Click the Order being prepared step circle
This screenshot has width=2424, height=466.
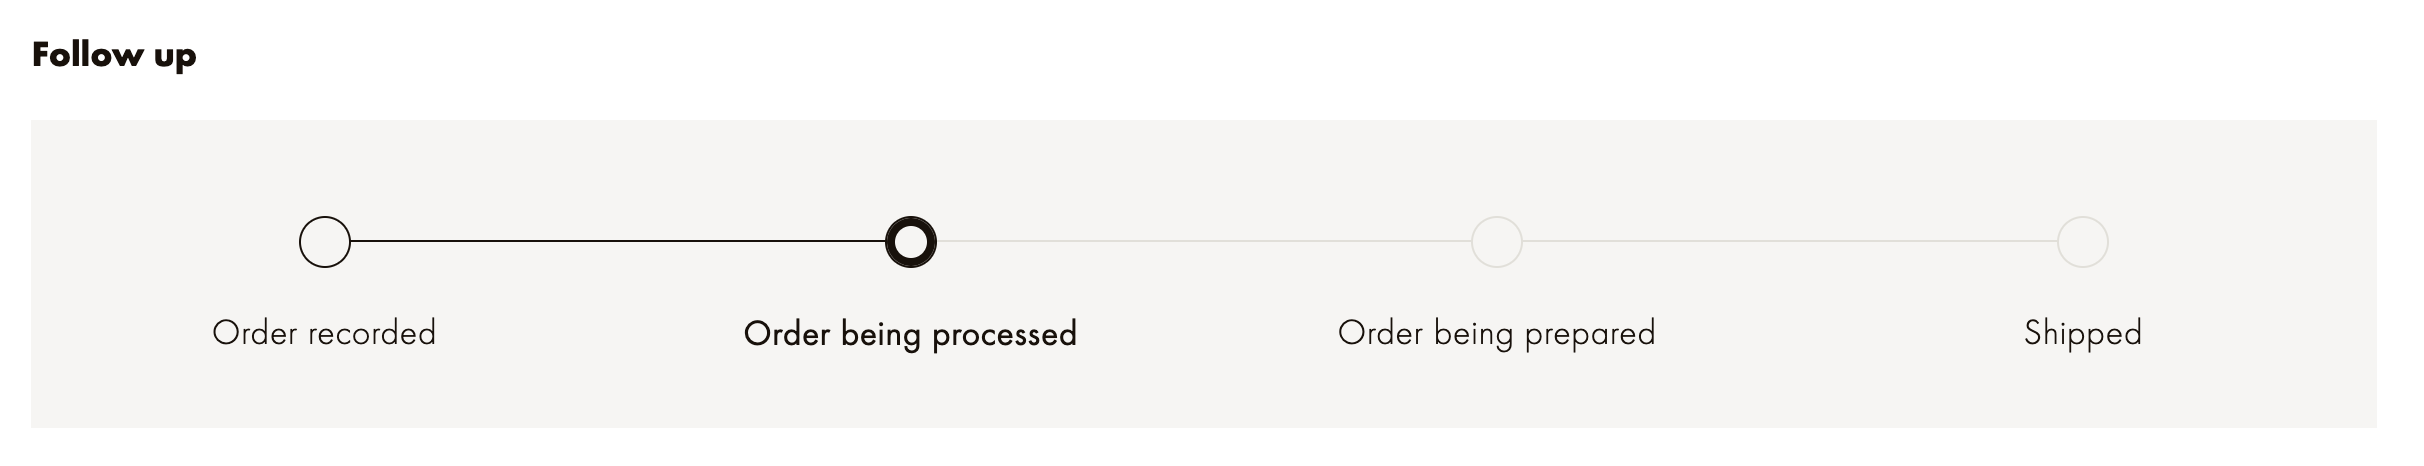point(1496,242)
